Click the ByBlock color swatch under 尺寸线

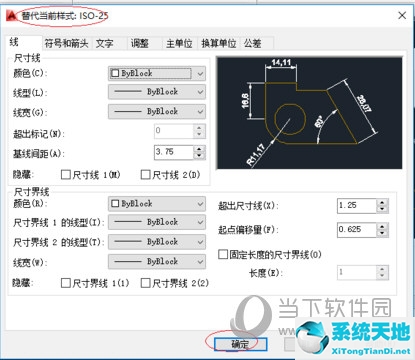tap(115, 73)
